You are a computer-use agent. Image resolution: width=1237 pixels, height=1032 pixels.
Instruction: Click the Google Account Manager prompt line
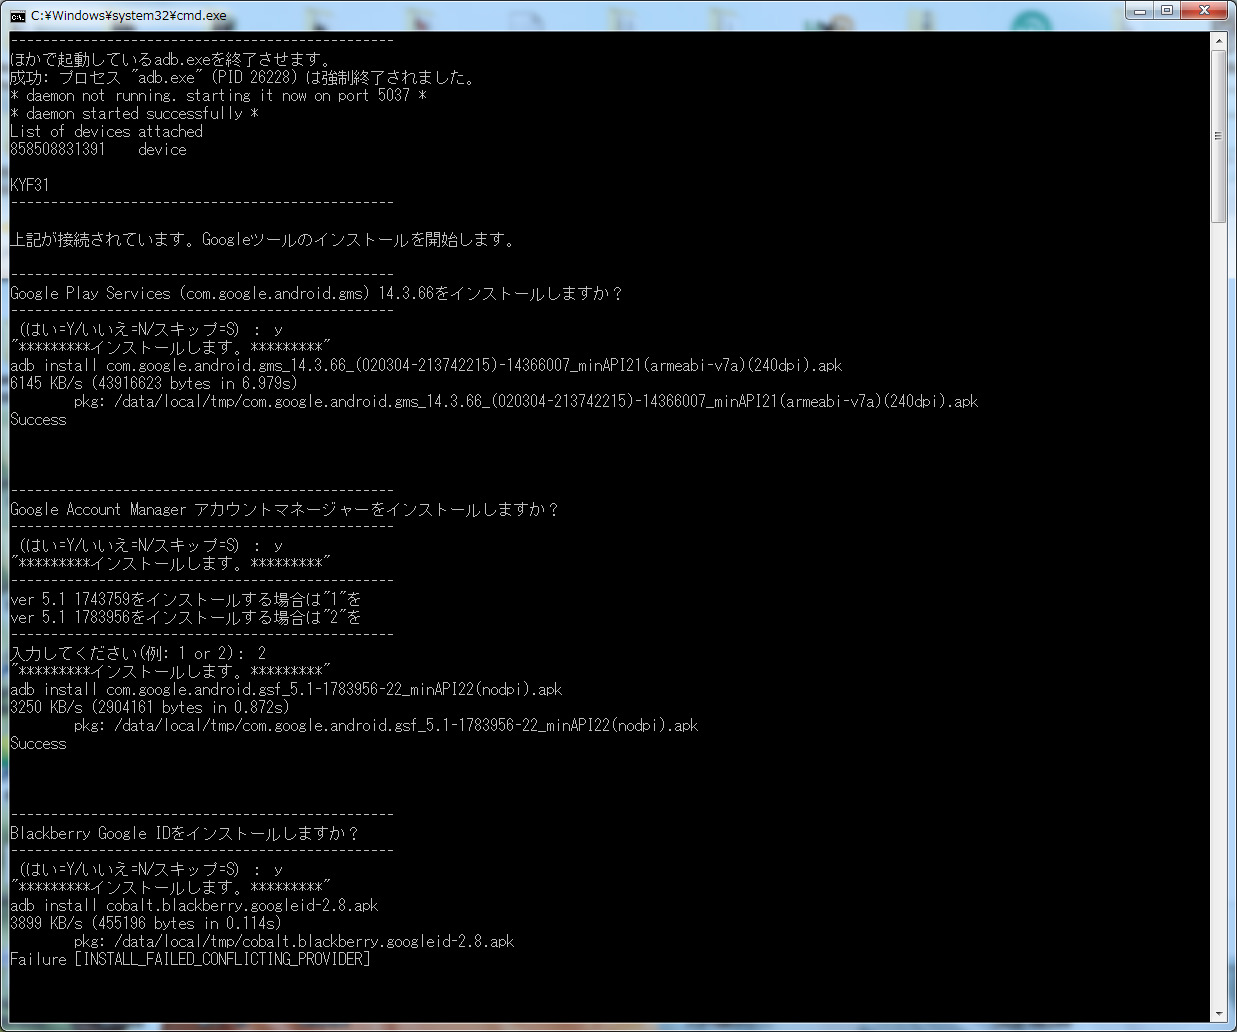point(284,509)
